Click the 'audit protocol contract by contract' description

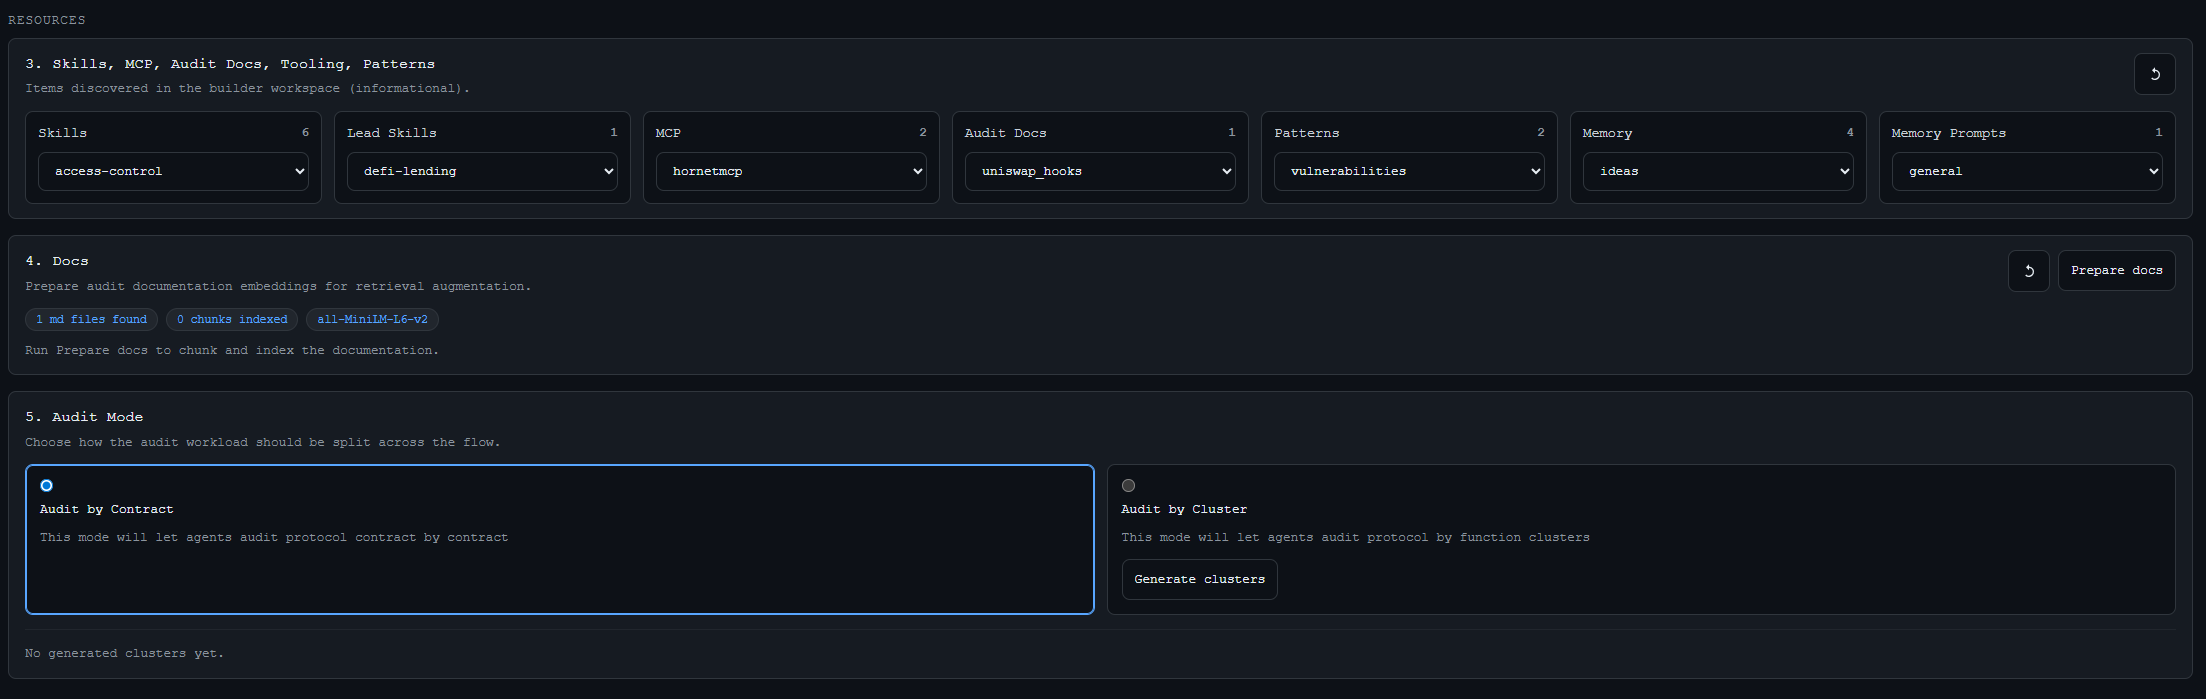[274, 538]
